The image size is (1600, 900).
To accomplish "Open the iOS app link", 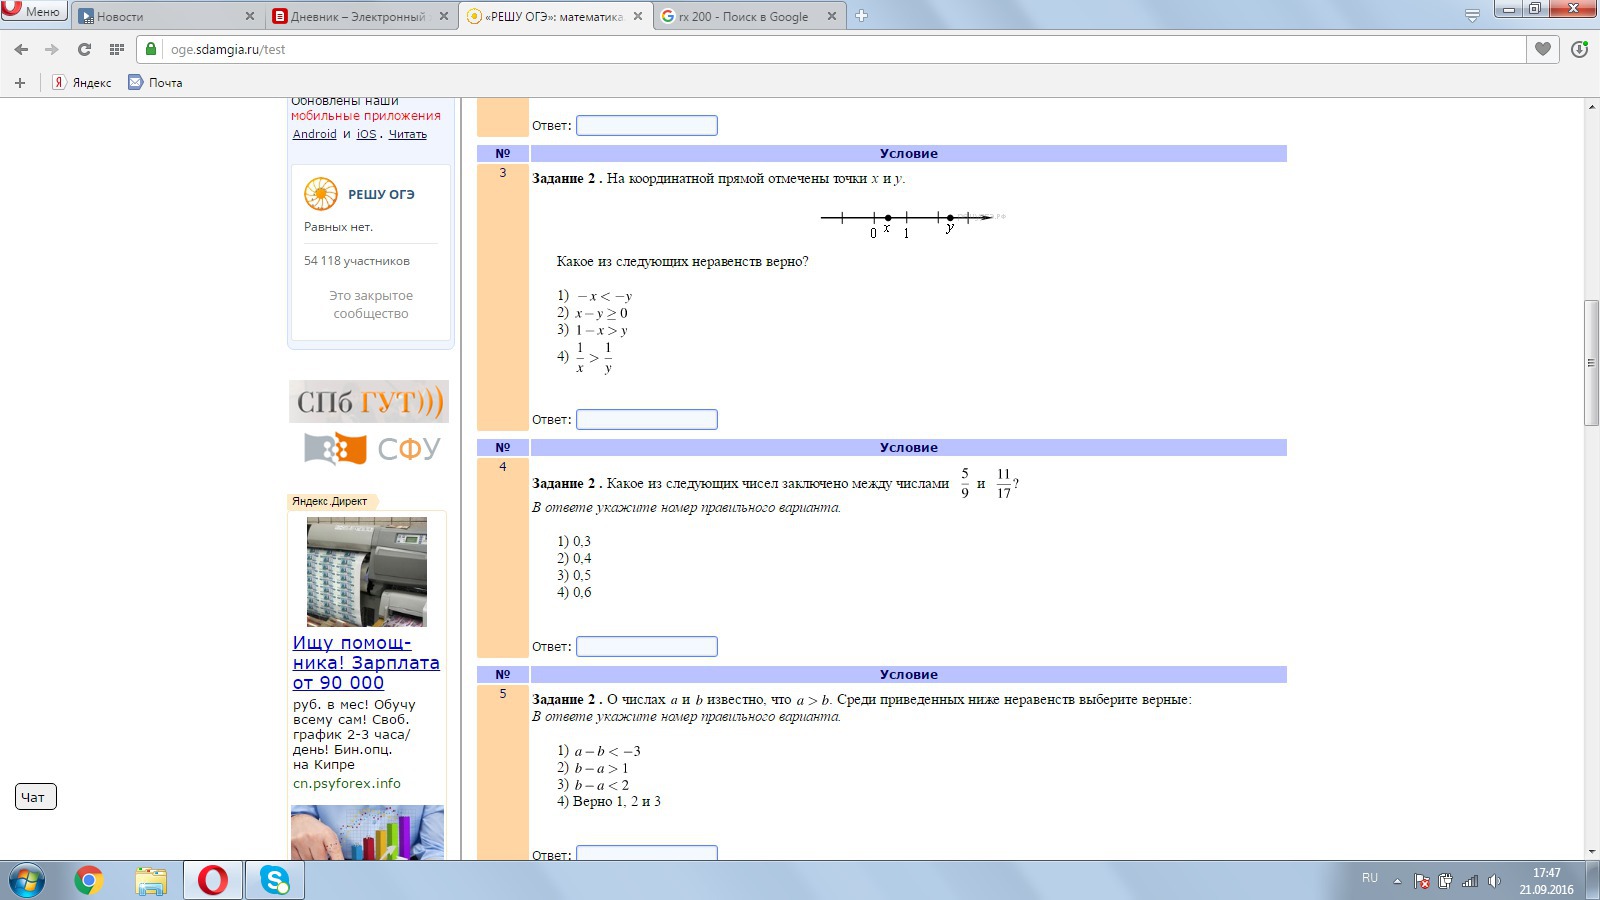I will [366, 134].
